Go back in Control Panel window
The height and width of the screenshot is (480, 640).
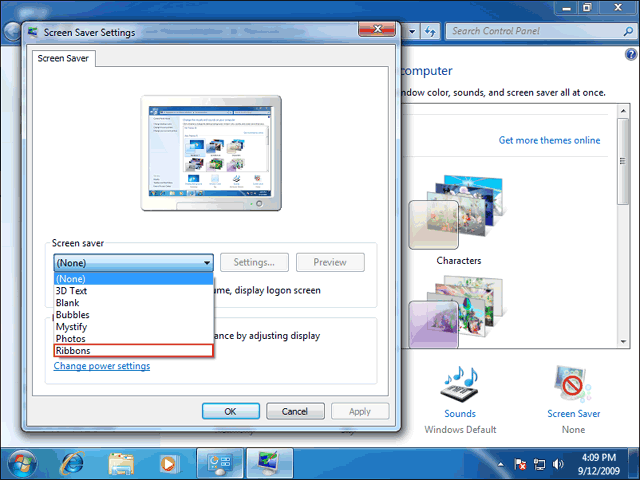pos(11,32)
